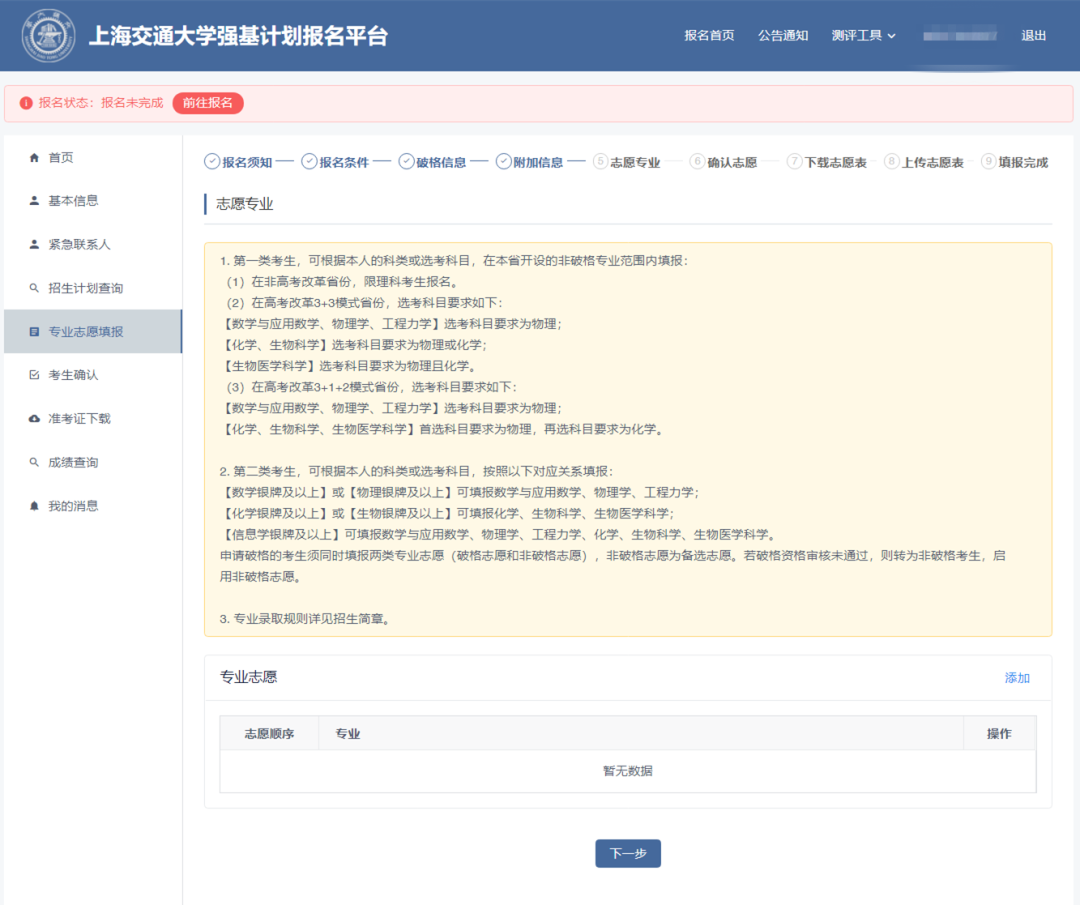Click the university logo emblem
The height and width of the screenshot is (905, 1080).
pyautogui.click(x=47, y=34)
